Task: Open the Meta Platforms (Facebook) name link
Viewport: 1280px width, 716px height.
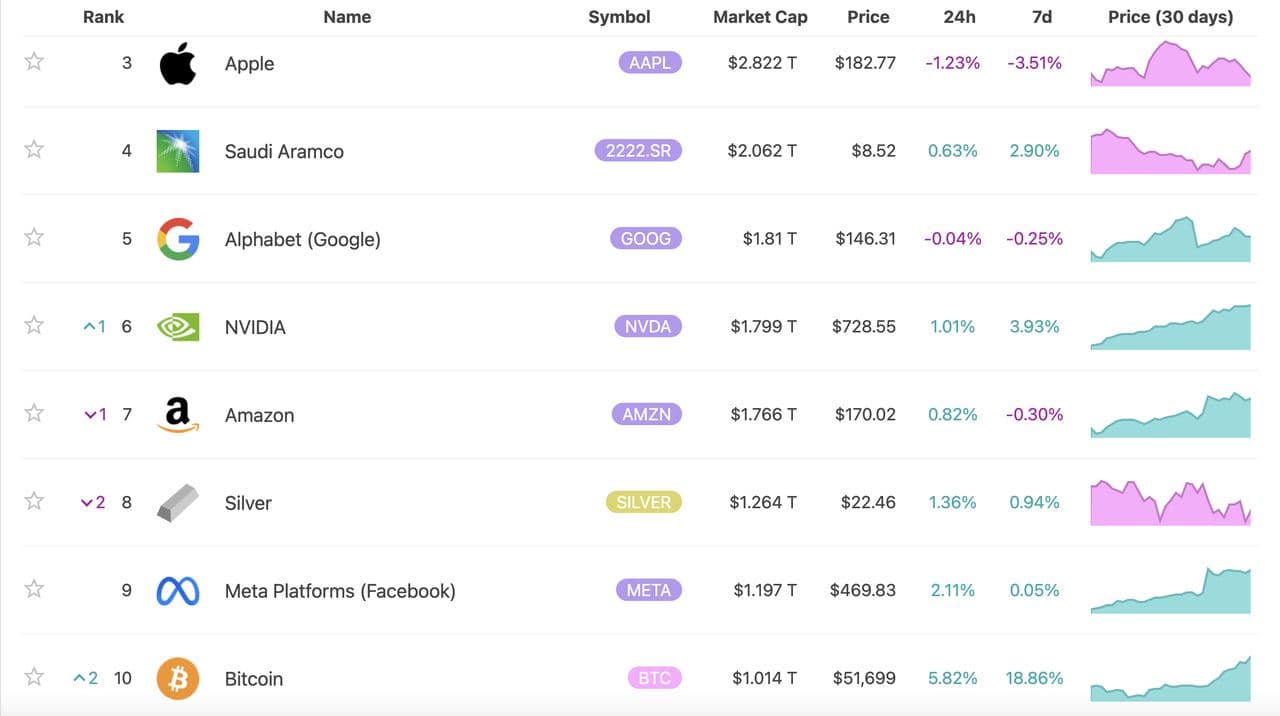Action: [340, 591]
